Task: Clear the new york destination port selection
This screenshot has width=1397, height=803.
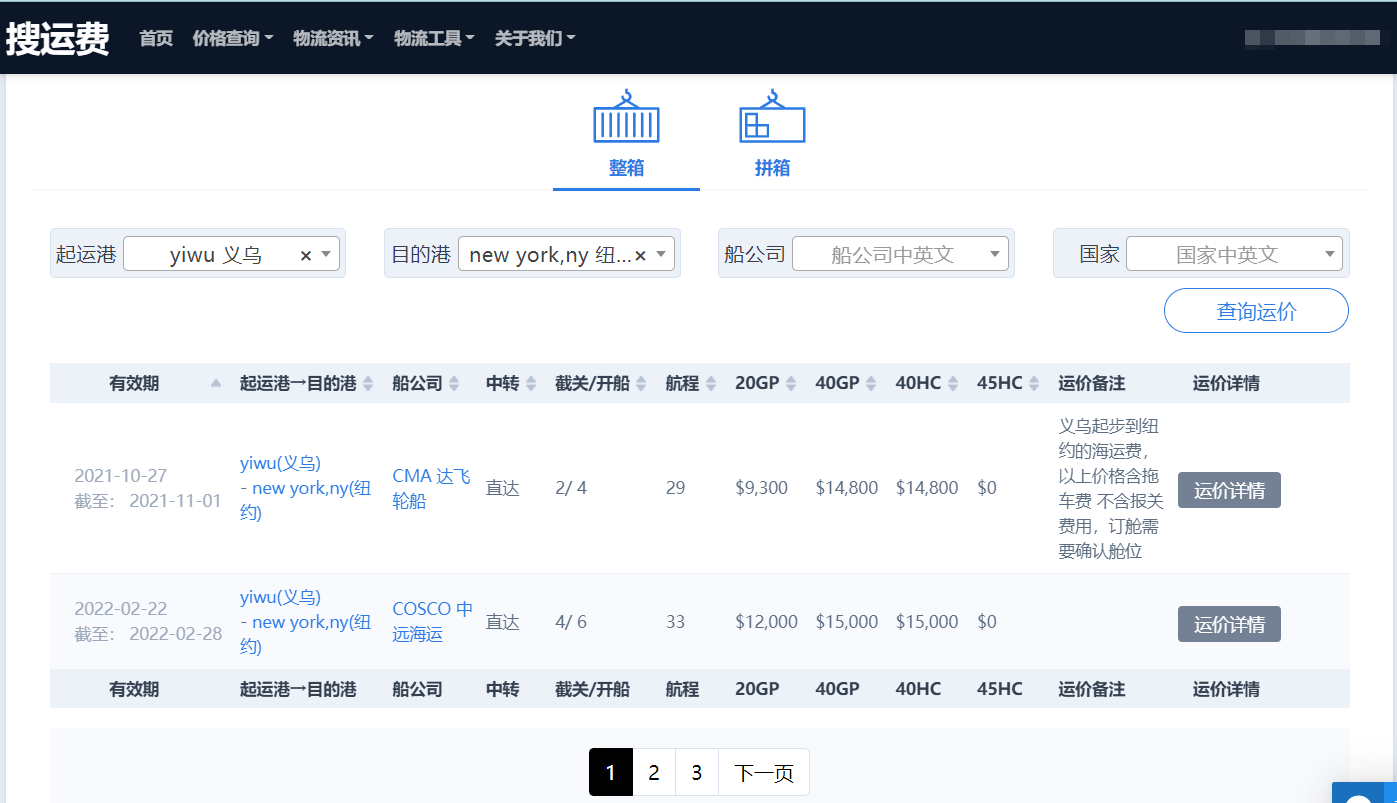Action: [x=640, y=255]
